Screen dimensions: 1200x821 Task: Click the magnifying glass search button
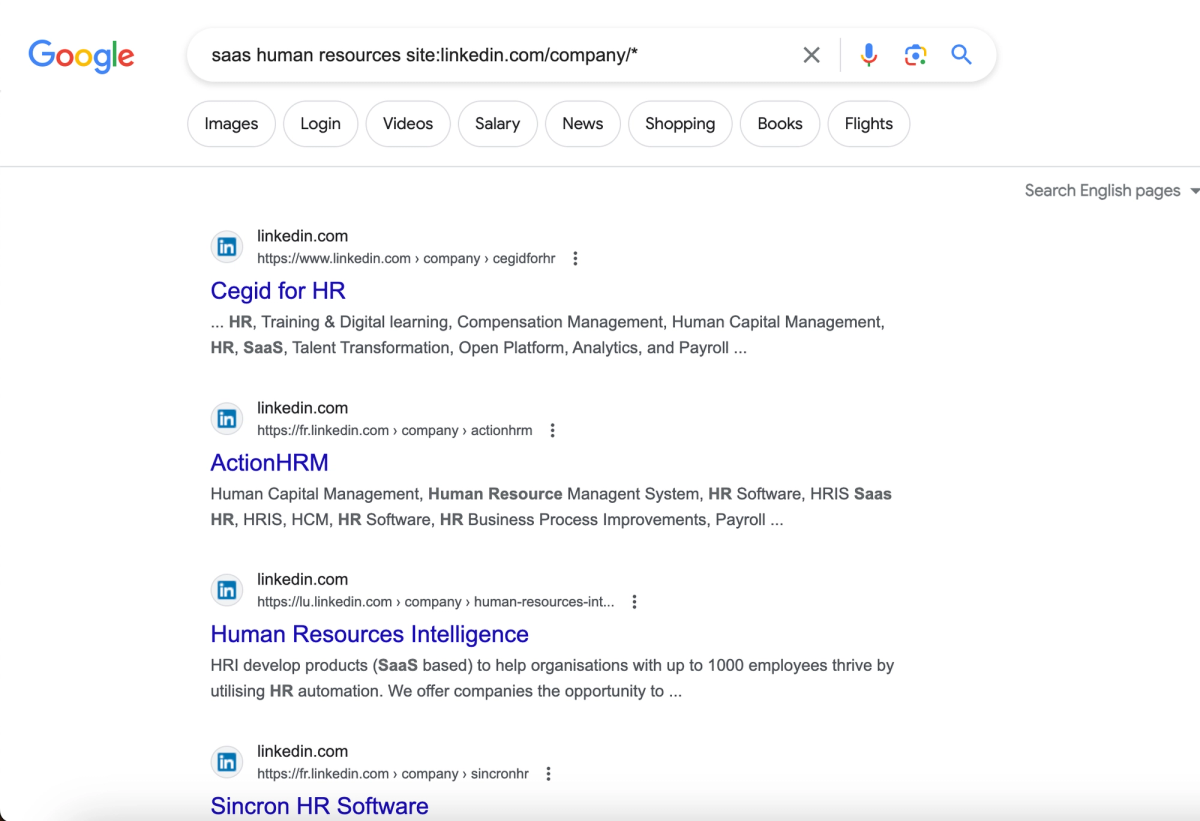[962, 55]
